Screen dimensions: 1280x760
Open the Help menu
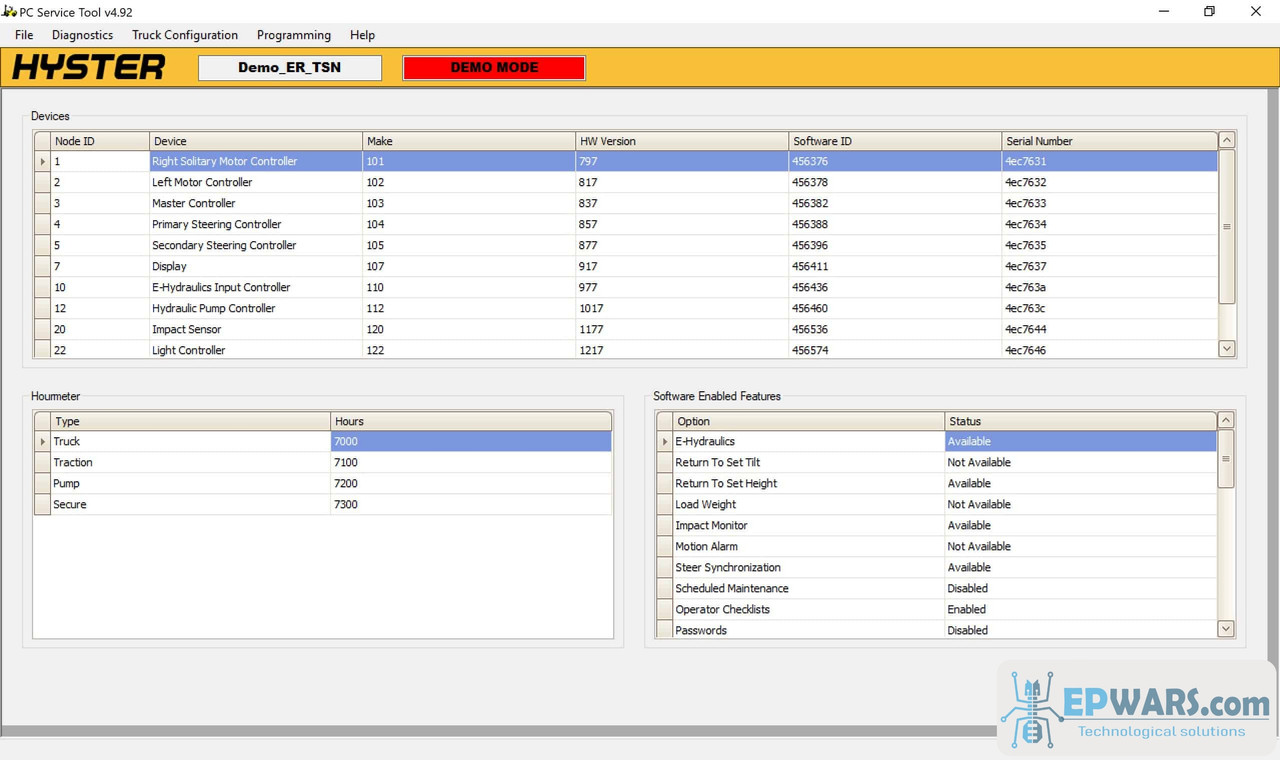coord(362,35)
